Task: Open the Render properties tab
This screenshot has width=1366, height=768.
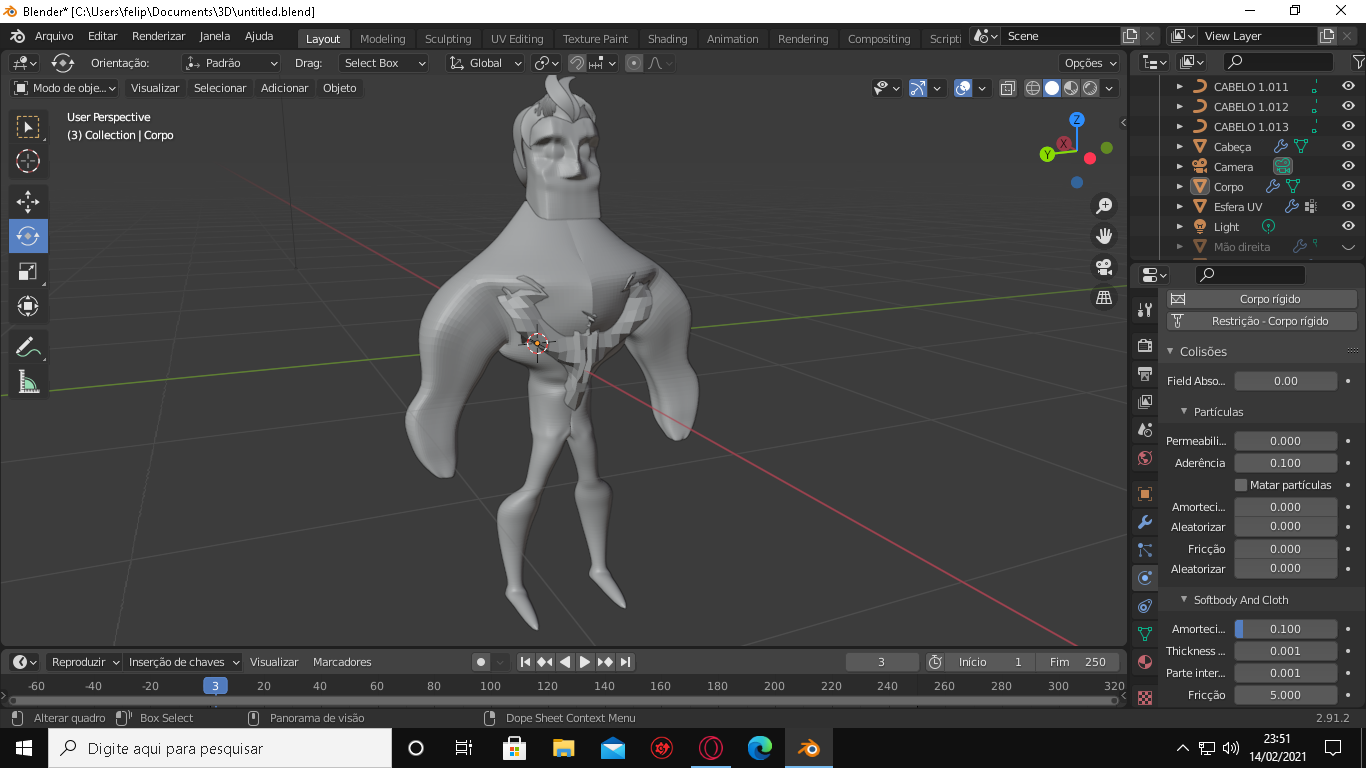Action: 1145,345
